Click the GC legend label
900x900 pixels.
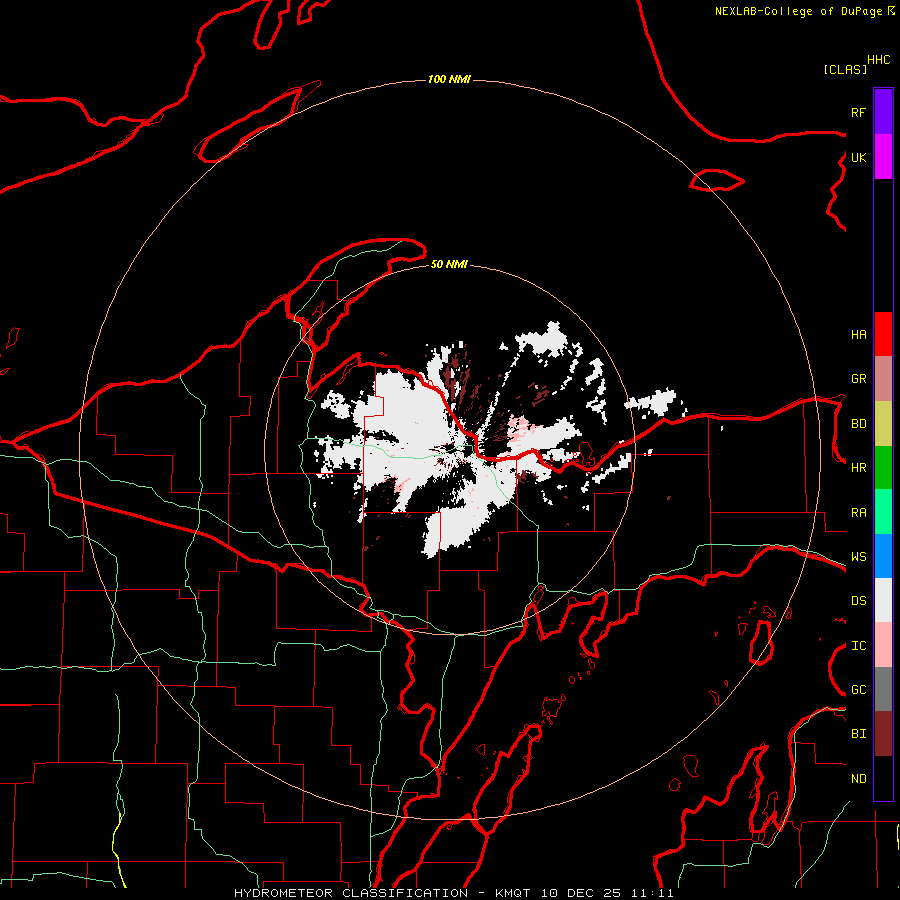click(858, 690)
